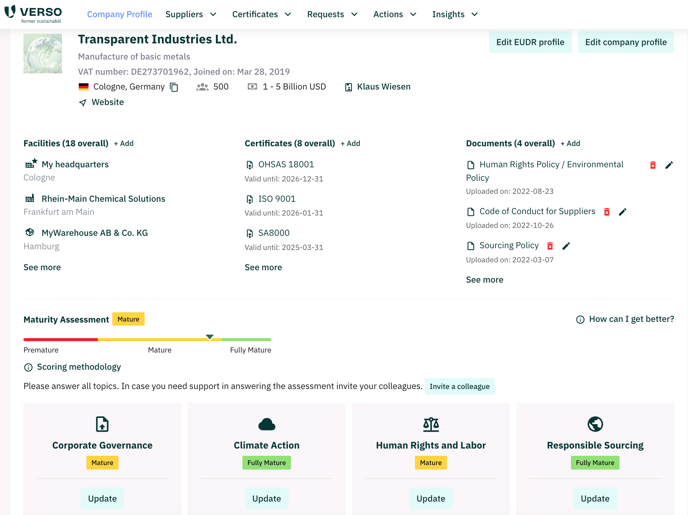Click the Climate Action Fully Mature badge
The height and width of the screenshot is (515, 688).
coord(266,463)
